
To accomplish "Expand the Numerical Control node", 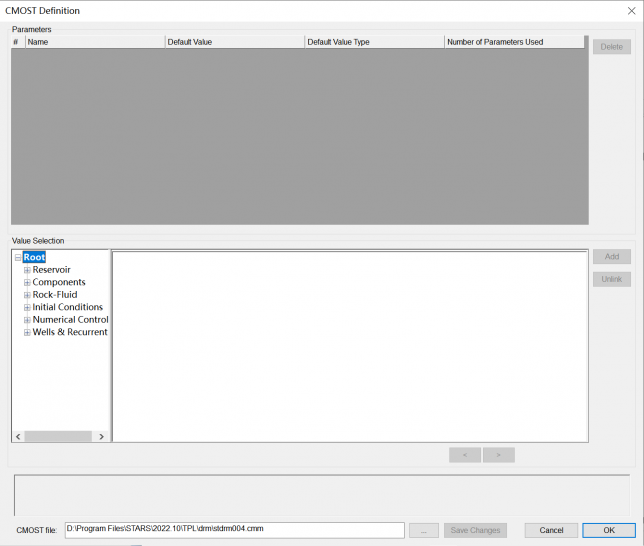I will tap(28, 320).
